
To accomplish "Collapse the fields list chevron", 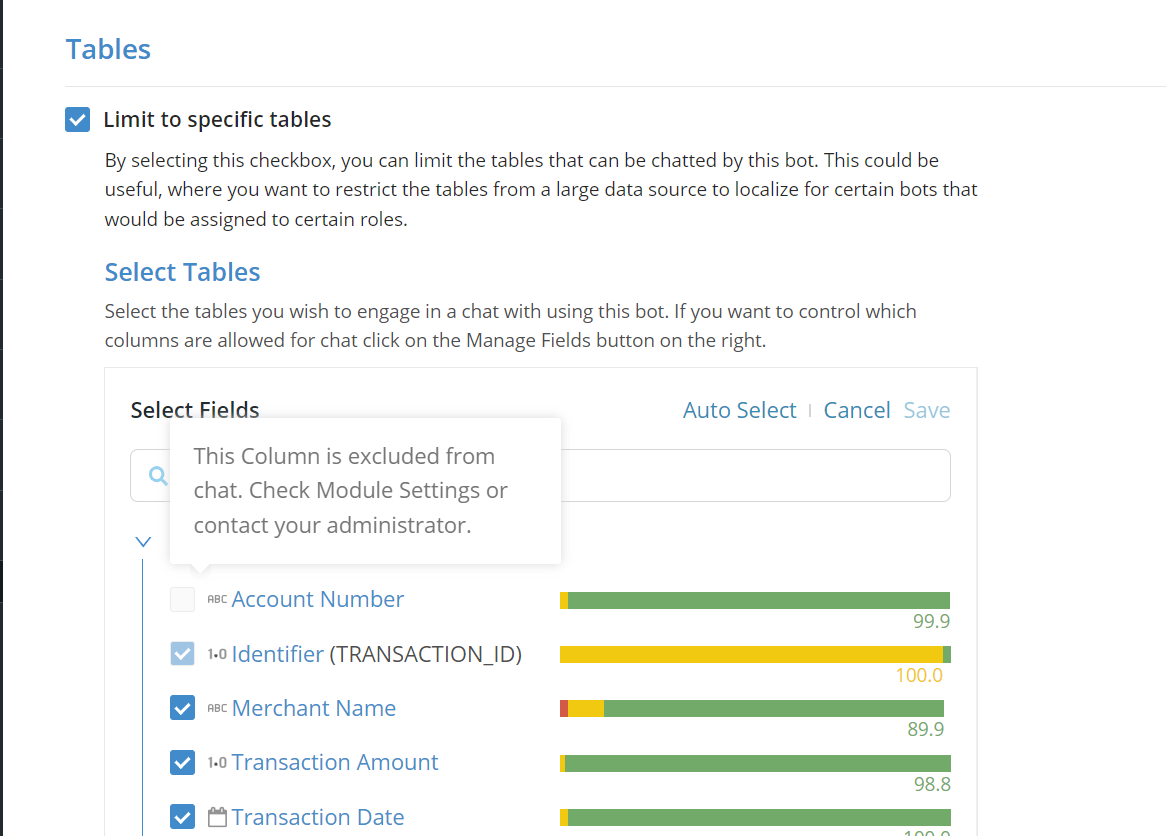I will click(x=143, y=541).
